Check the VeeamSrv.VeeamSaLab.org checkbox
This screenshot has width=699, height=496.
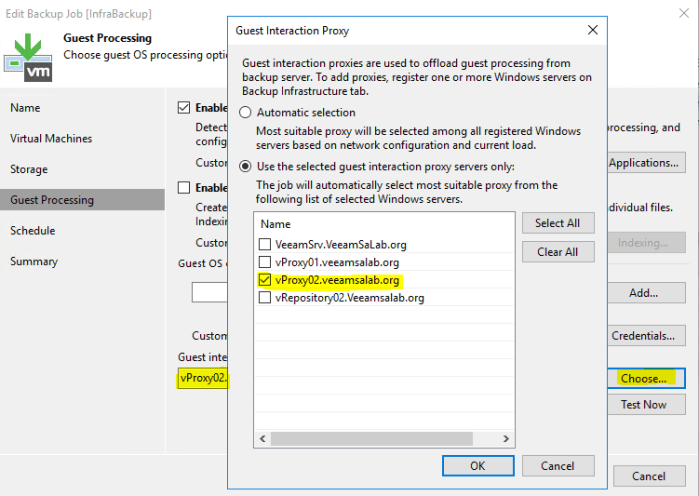point(265,244)
